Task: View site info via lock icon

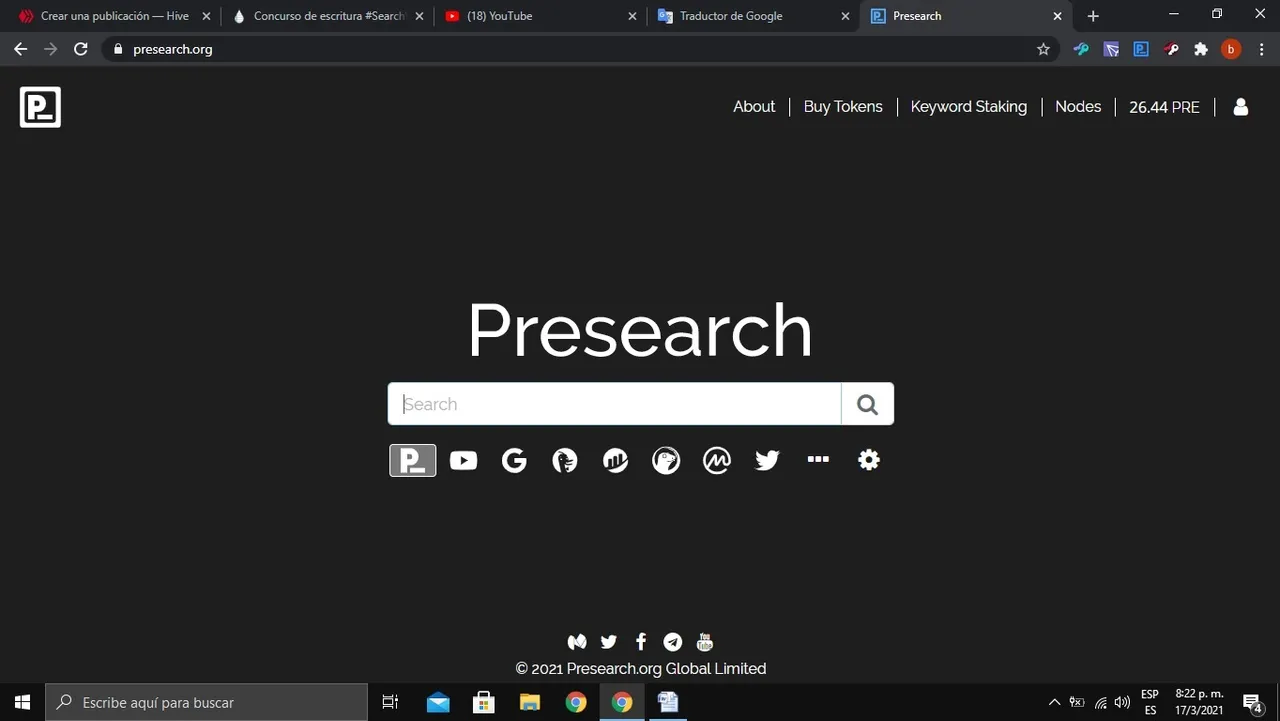Action: click(x=118, y=49)
